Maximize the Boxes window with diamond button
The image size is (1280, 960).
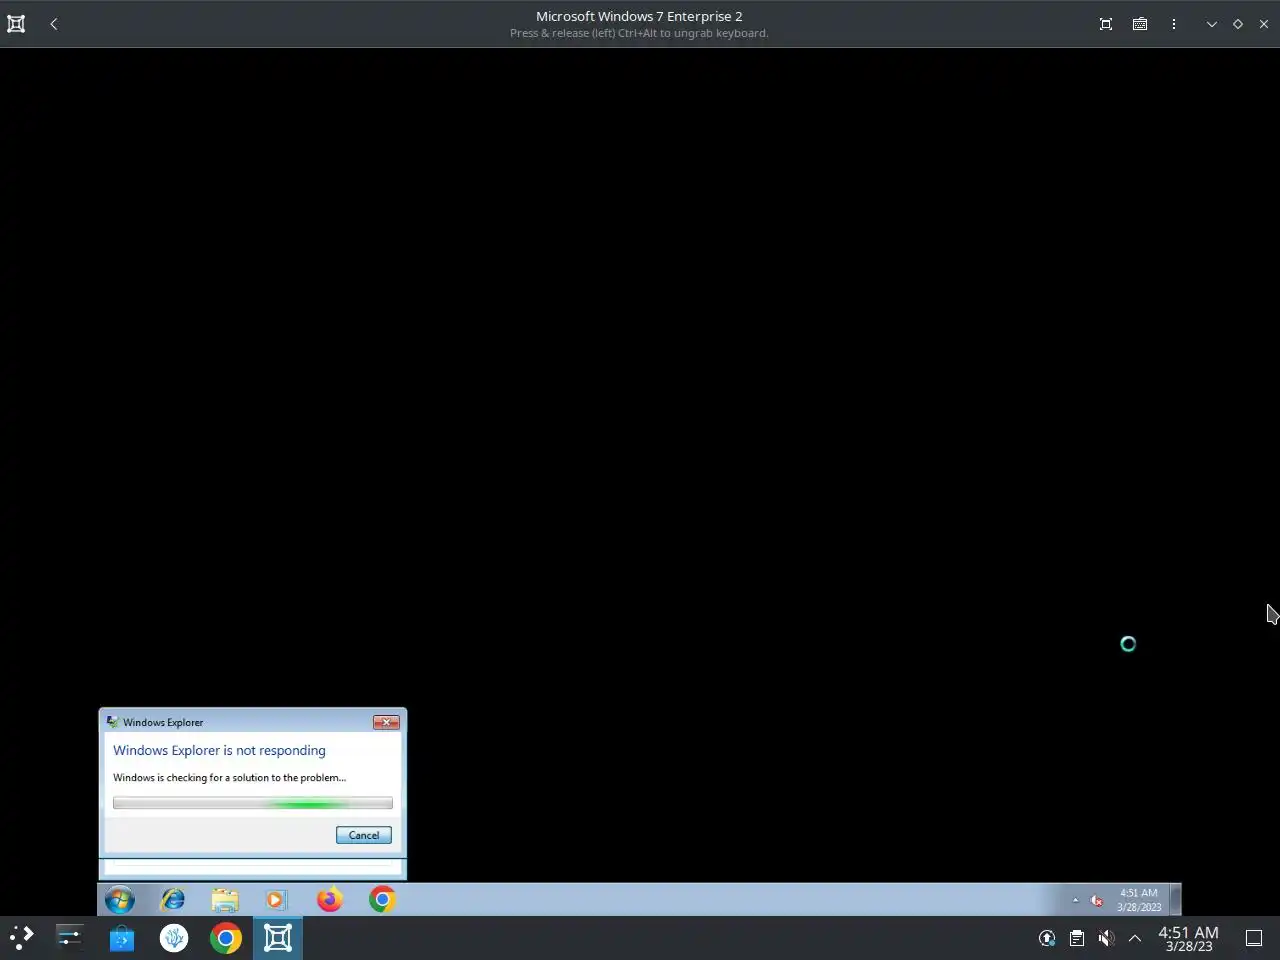[1238, 24]
